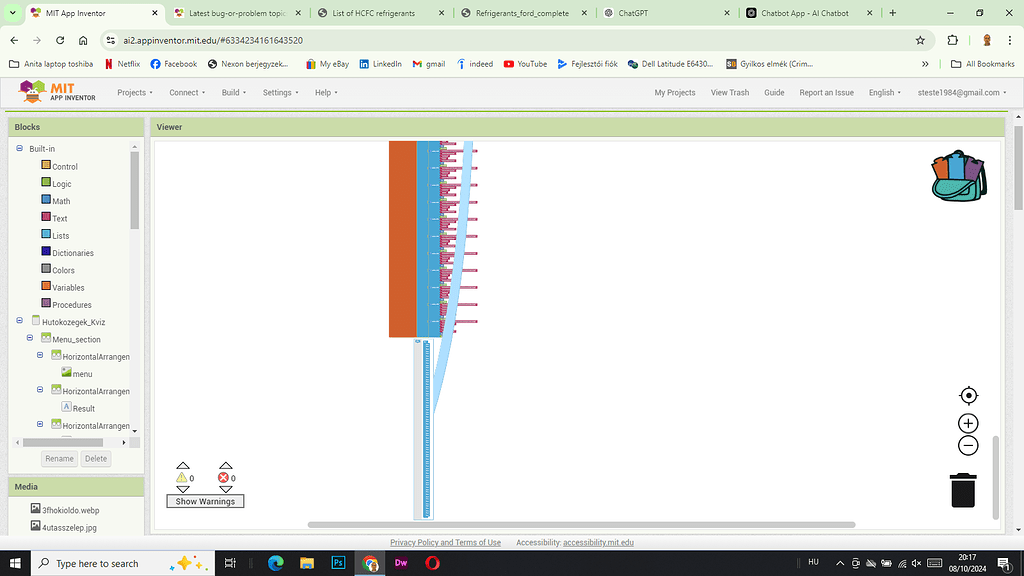Go back with the browser back arrow
The image size is (1024, 576).
[14, 40]
